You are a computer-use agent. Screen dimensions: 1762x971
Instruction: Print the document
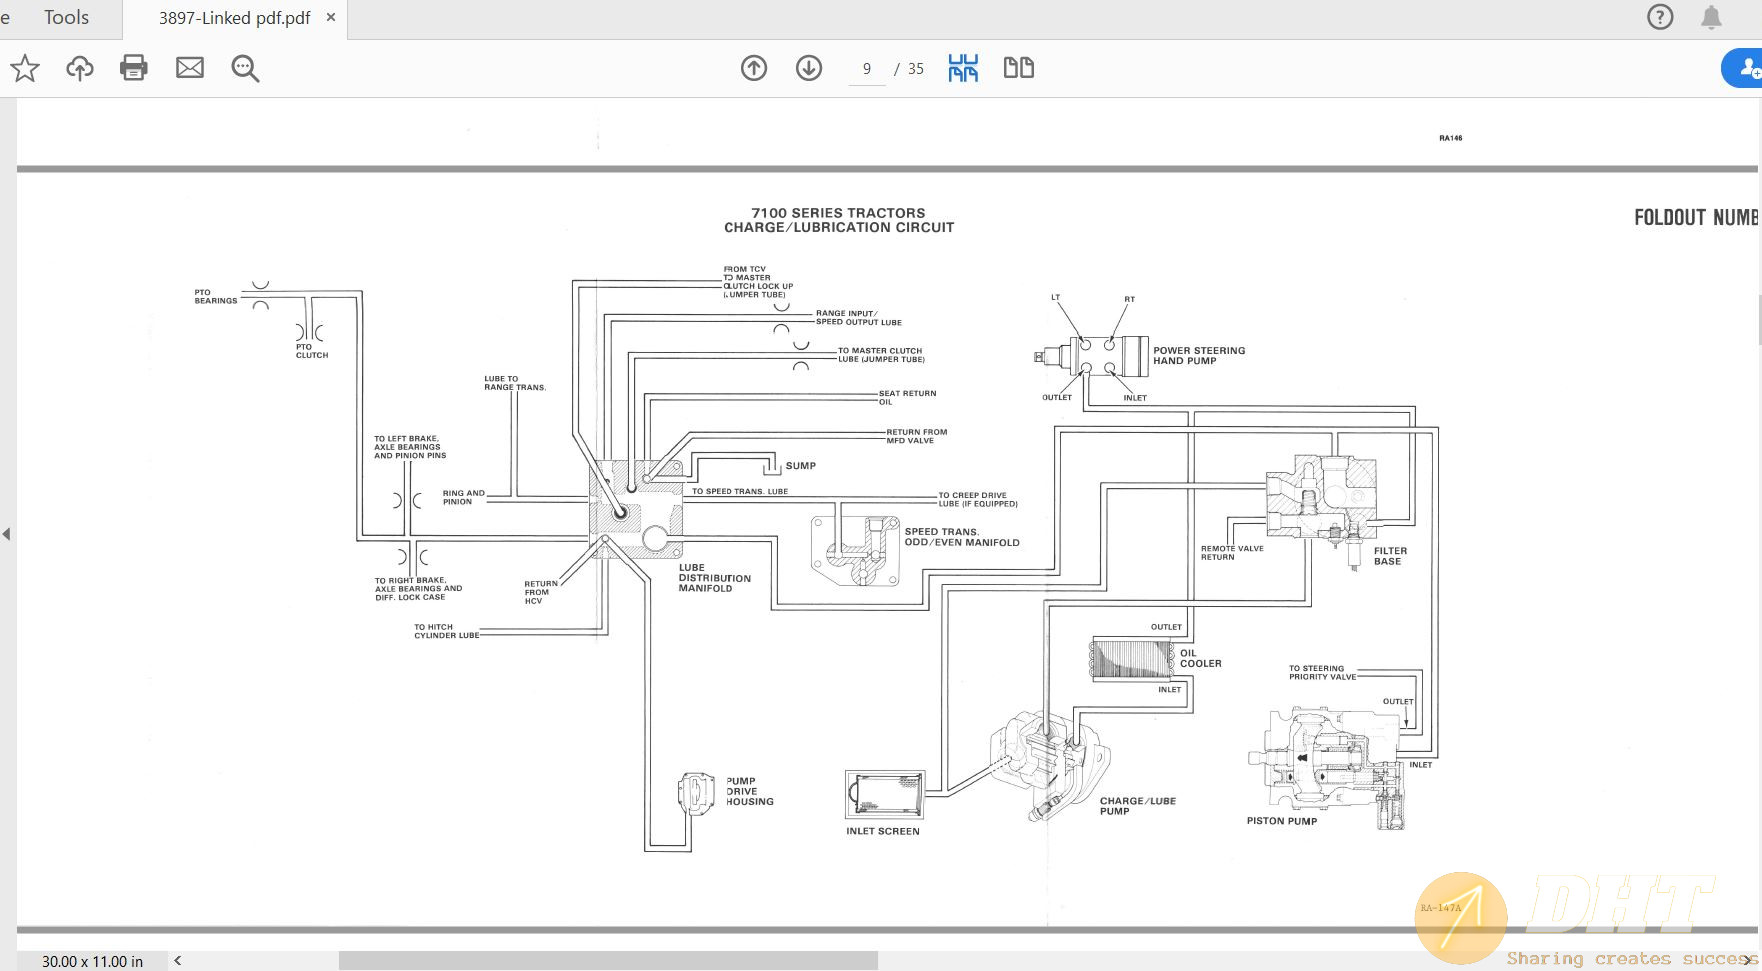tap(133, 68)
